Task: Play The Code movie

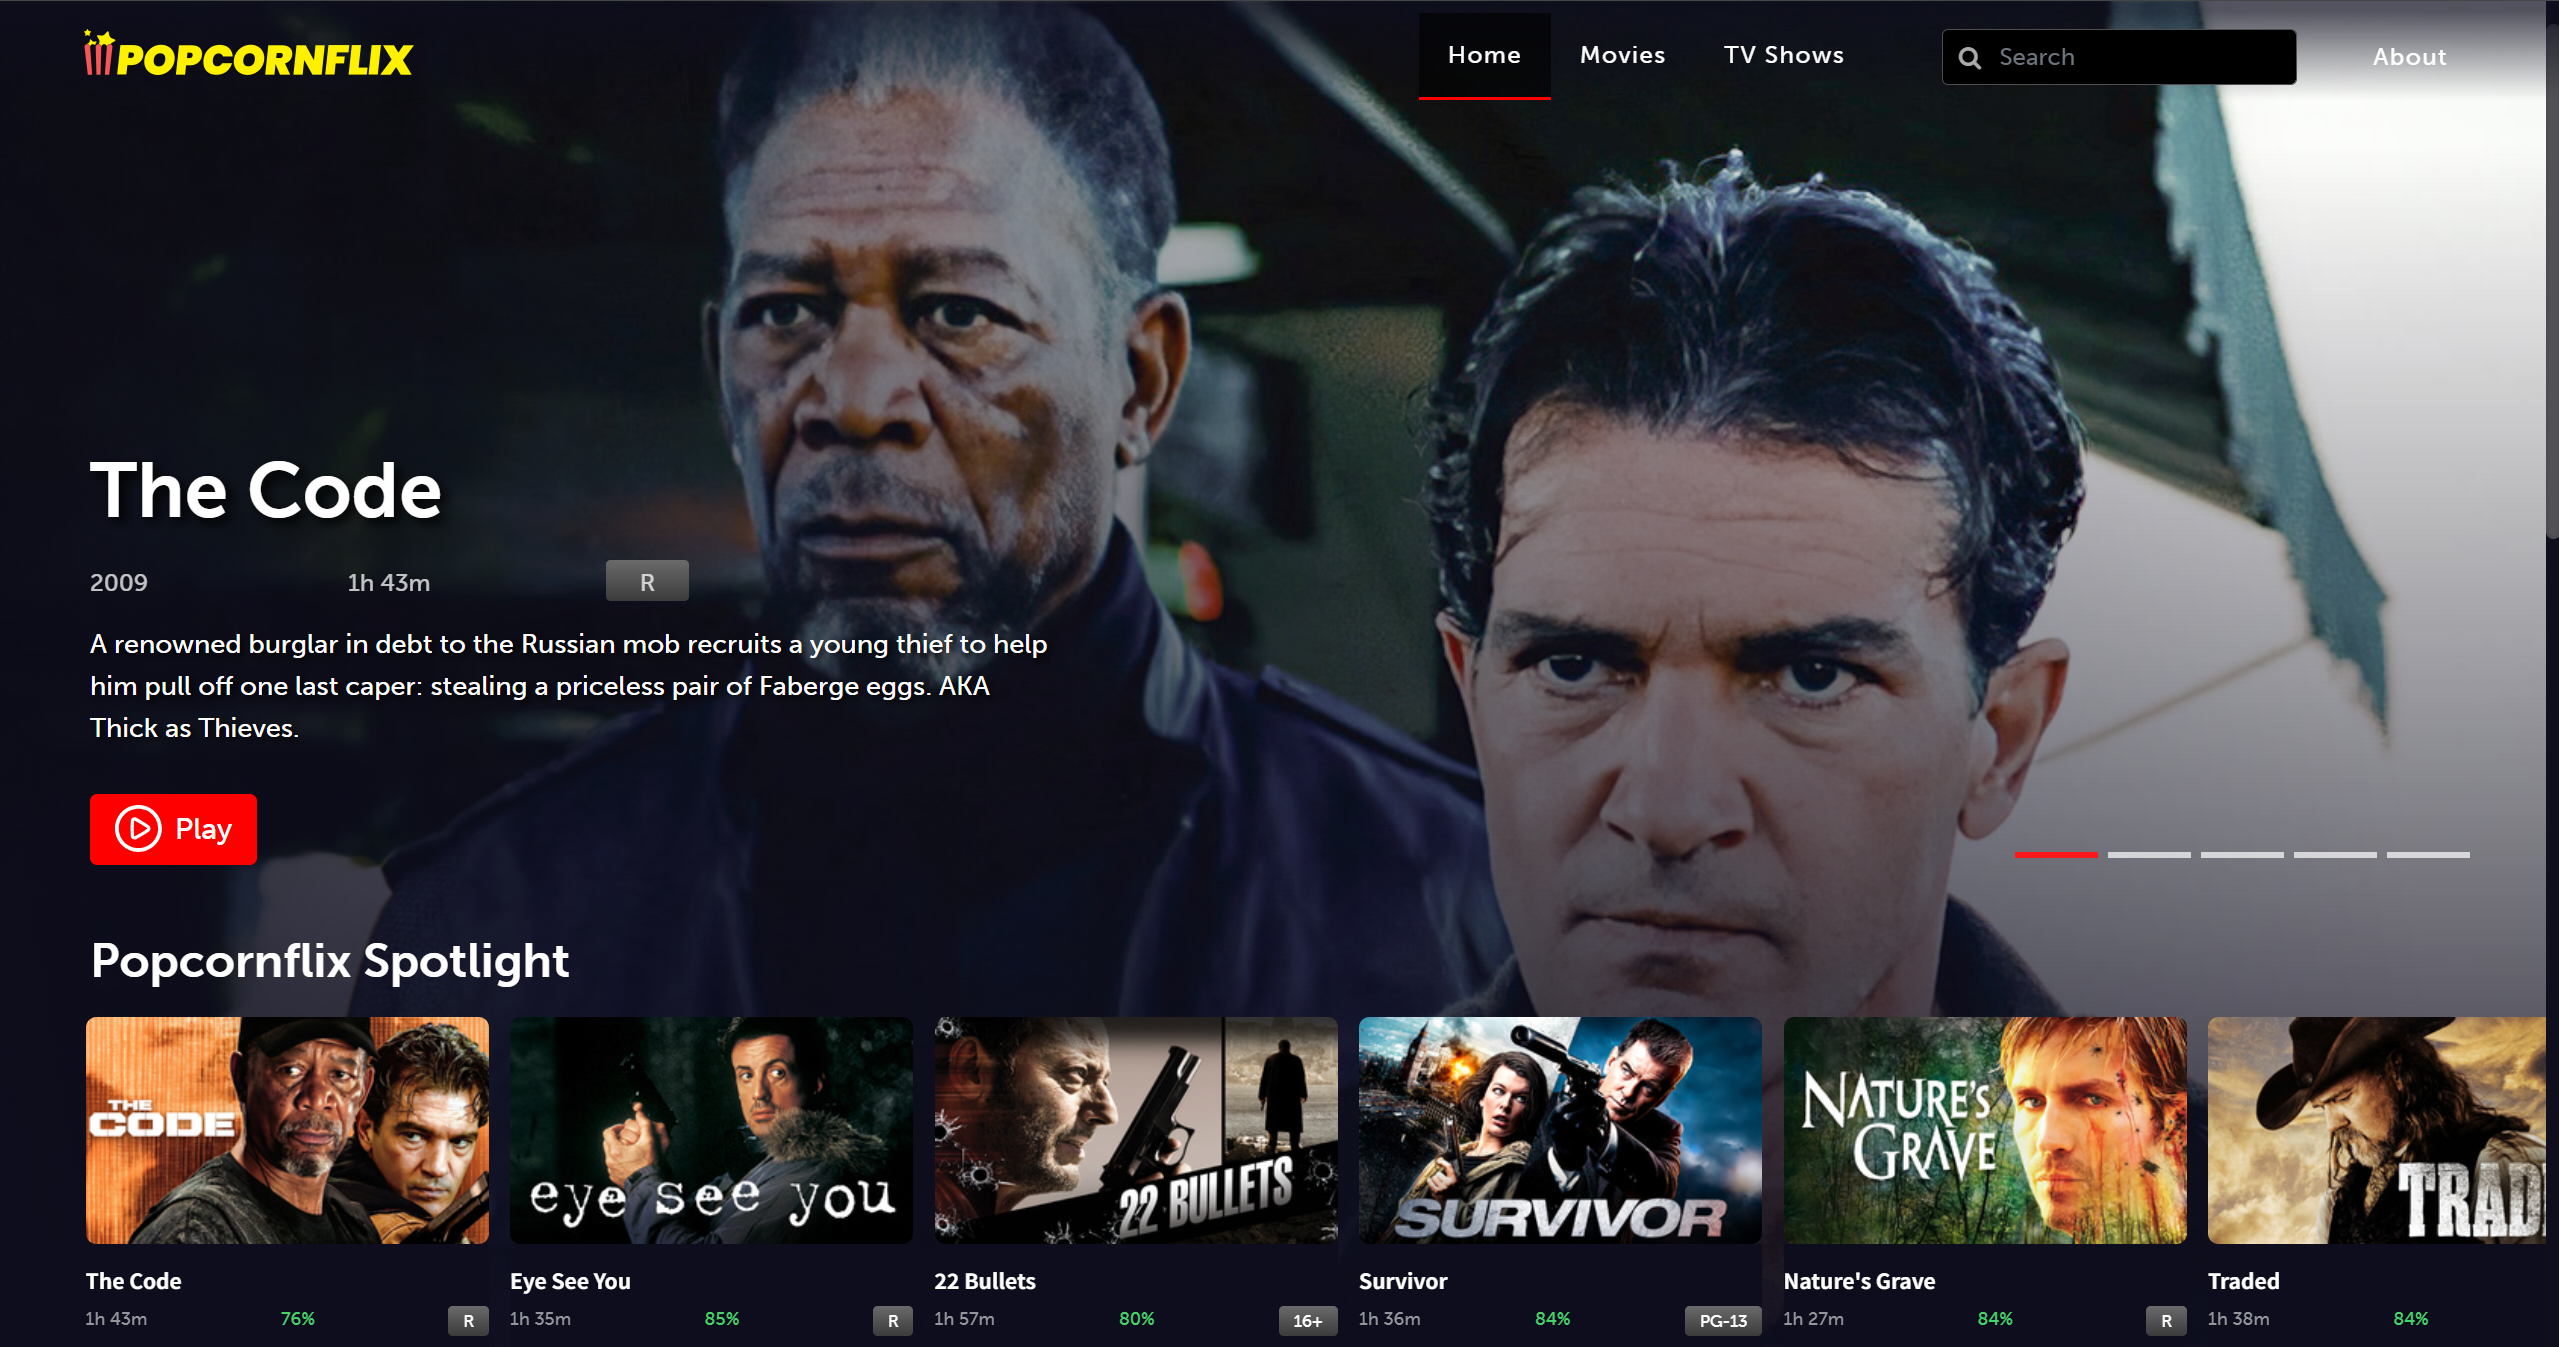Action: point(173,829)
